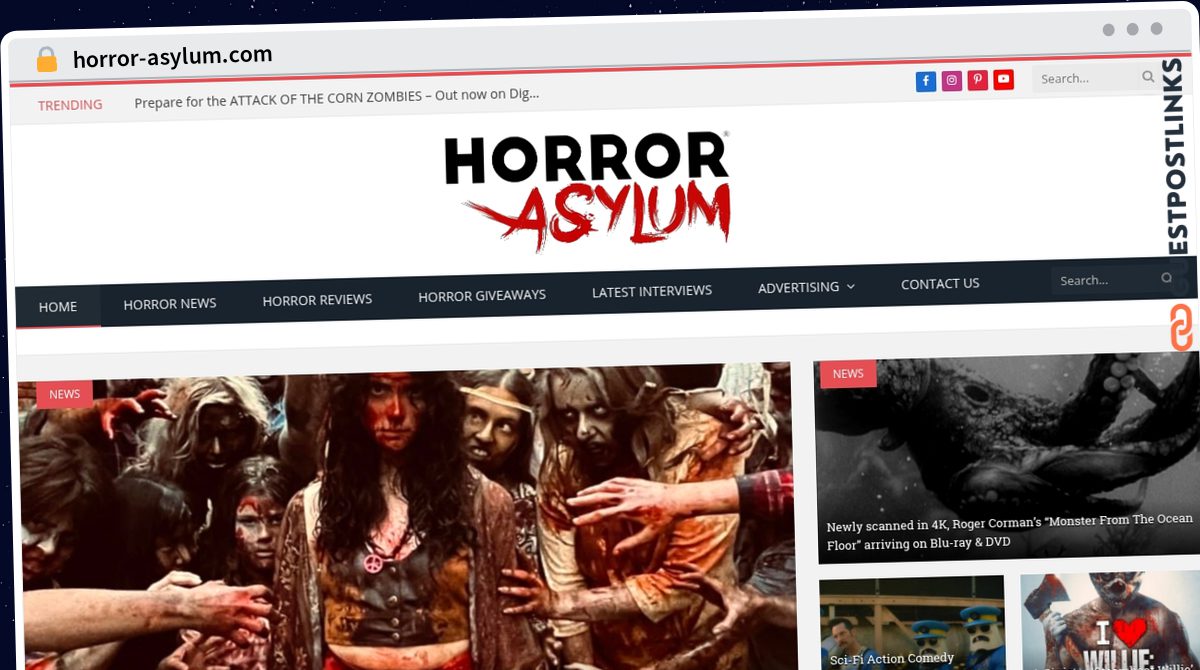This screenshot has height=670, width=1200.
Task: Open the I Love Willie poster thumbnail
Action: pyautogui.click(x=1110, y=620)
